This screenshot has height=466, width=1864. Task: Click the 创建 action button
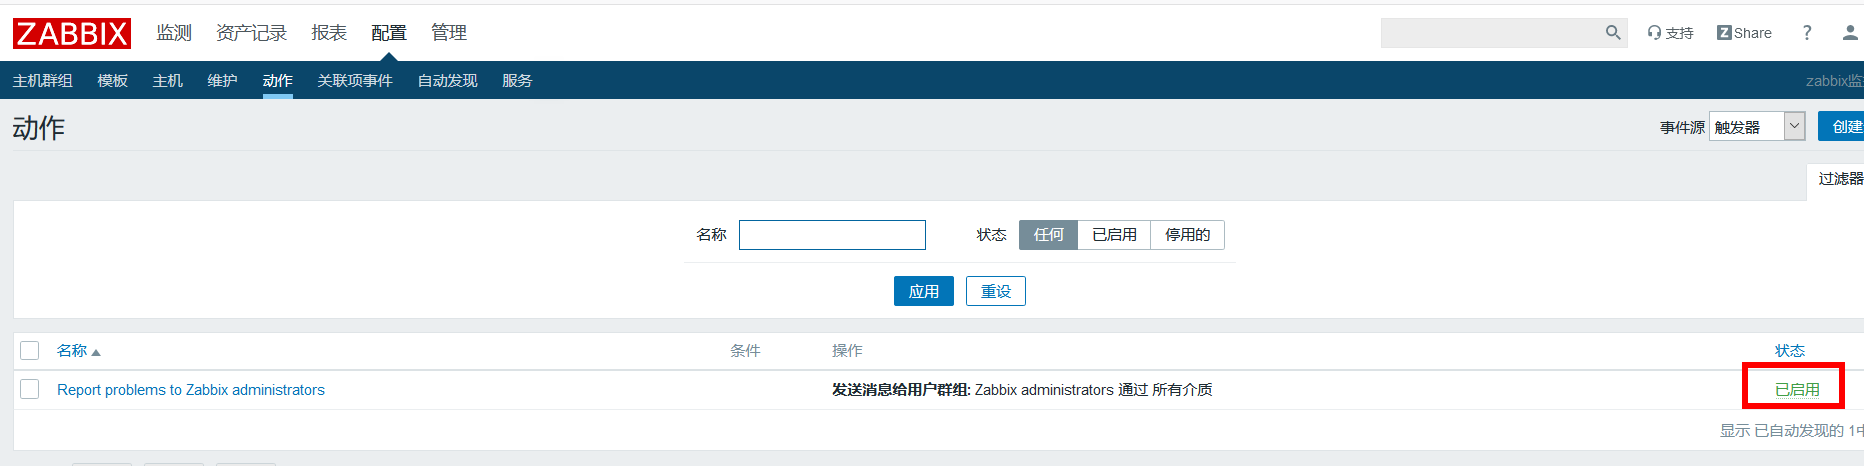(x=1842, y=127)
